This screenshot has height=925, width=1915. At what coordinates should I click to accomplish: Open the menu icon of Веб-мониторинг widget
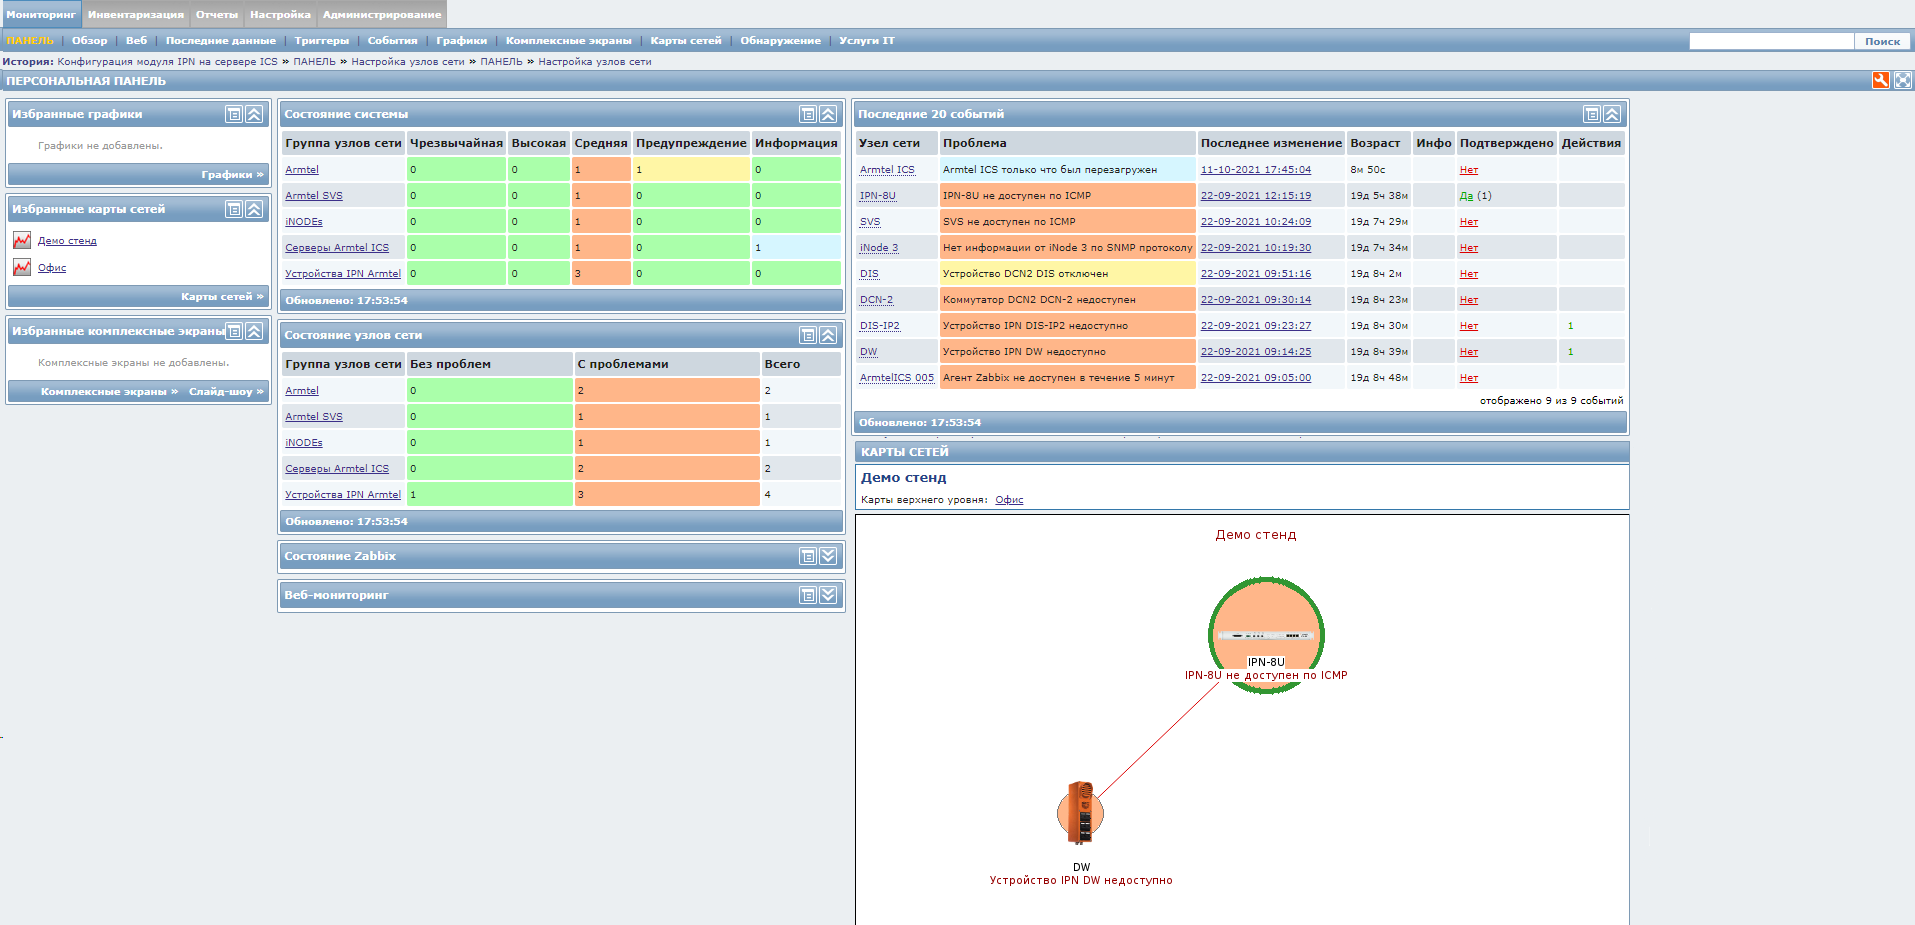pyautogui.click(x=808, y=595)
